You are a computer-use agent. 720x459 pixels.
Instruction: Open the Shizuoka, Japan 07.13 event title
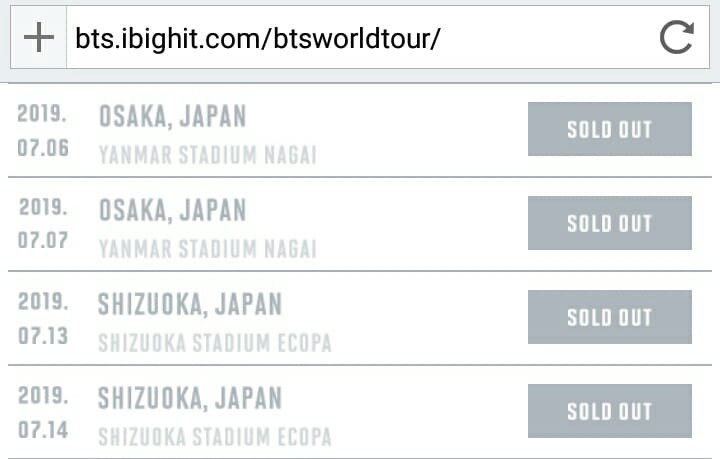point(190,304)
